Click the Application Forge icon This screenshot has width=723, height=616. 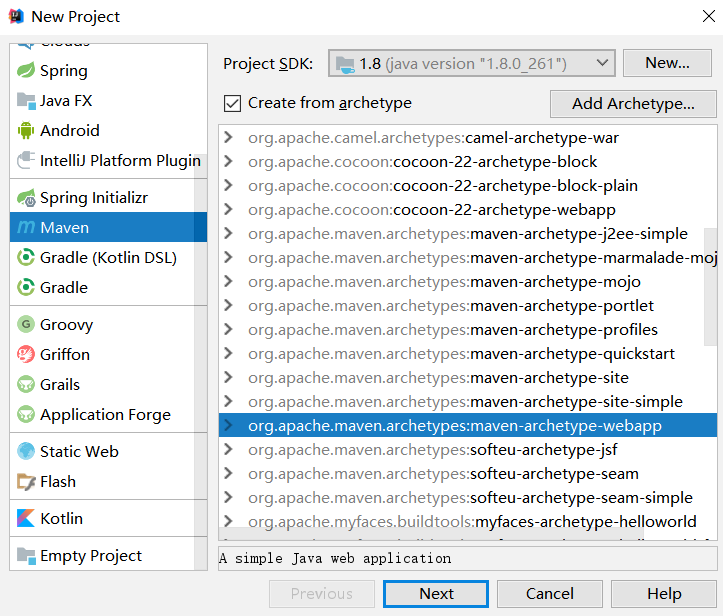coord(26,414)
